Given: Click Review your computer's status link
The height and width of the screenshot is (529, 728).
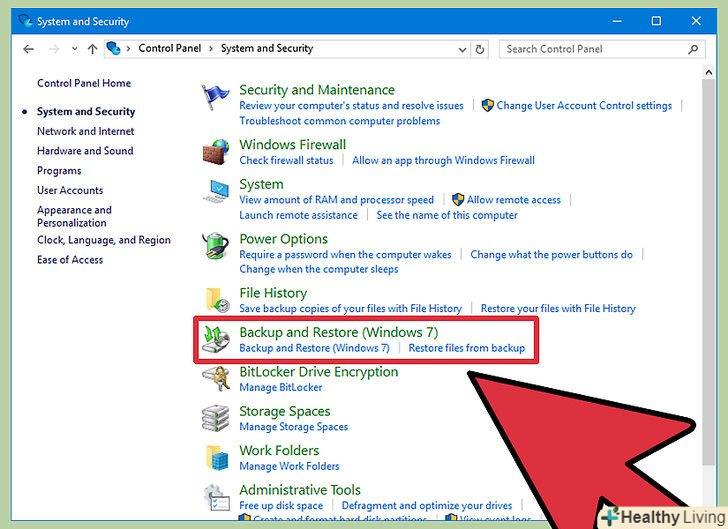Looking at the screenshot, I should pos(351,105).
